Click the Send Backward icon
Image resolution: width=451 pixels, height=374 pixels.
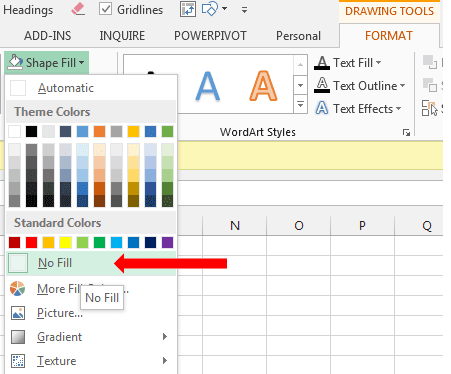click(x=430, y=85)
